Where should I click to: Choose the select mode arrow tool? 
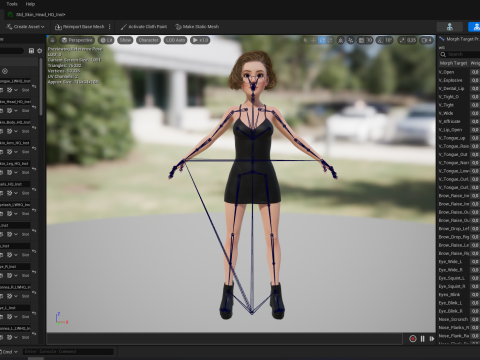[x=305, y=40]
